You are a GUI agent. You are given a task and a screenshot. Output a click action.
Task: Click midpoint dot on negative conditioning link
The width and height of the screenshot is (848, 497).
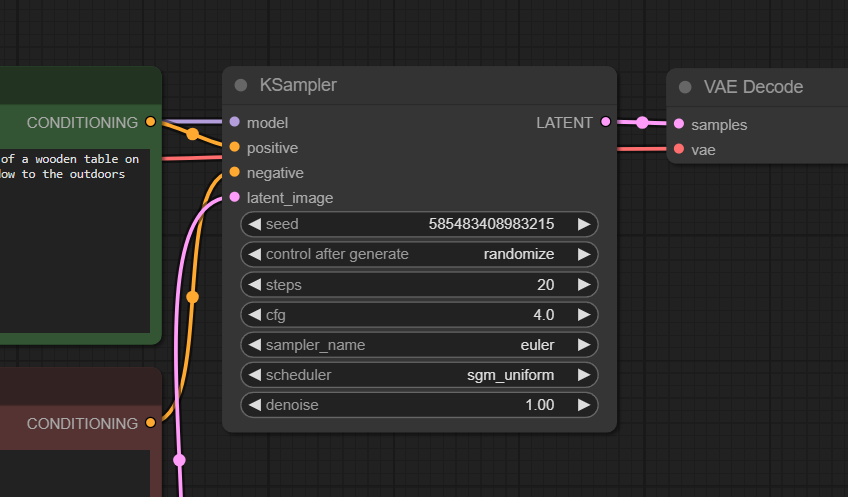click(x=193, y=297)
